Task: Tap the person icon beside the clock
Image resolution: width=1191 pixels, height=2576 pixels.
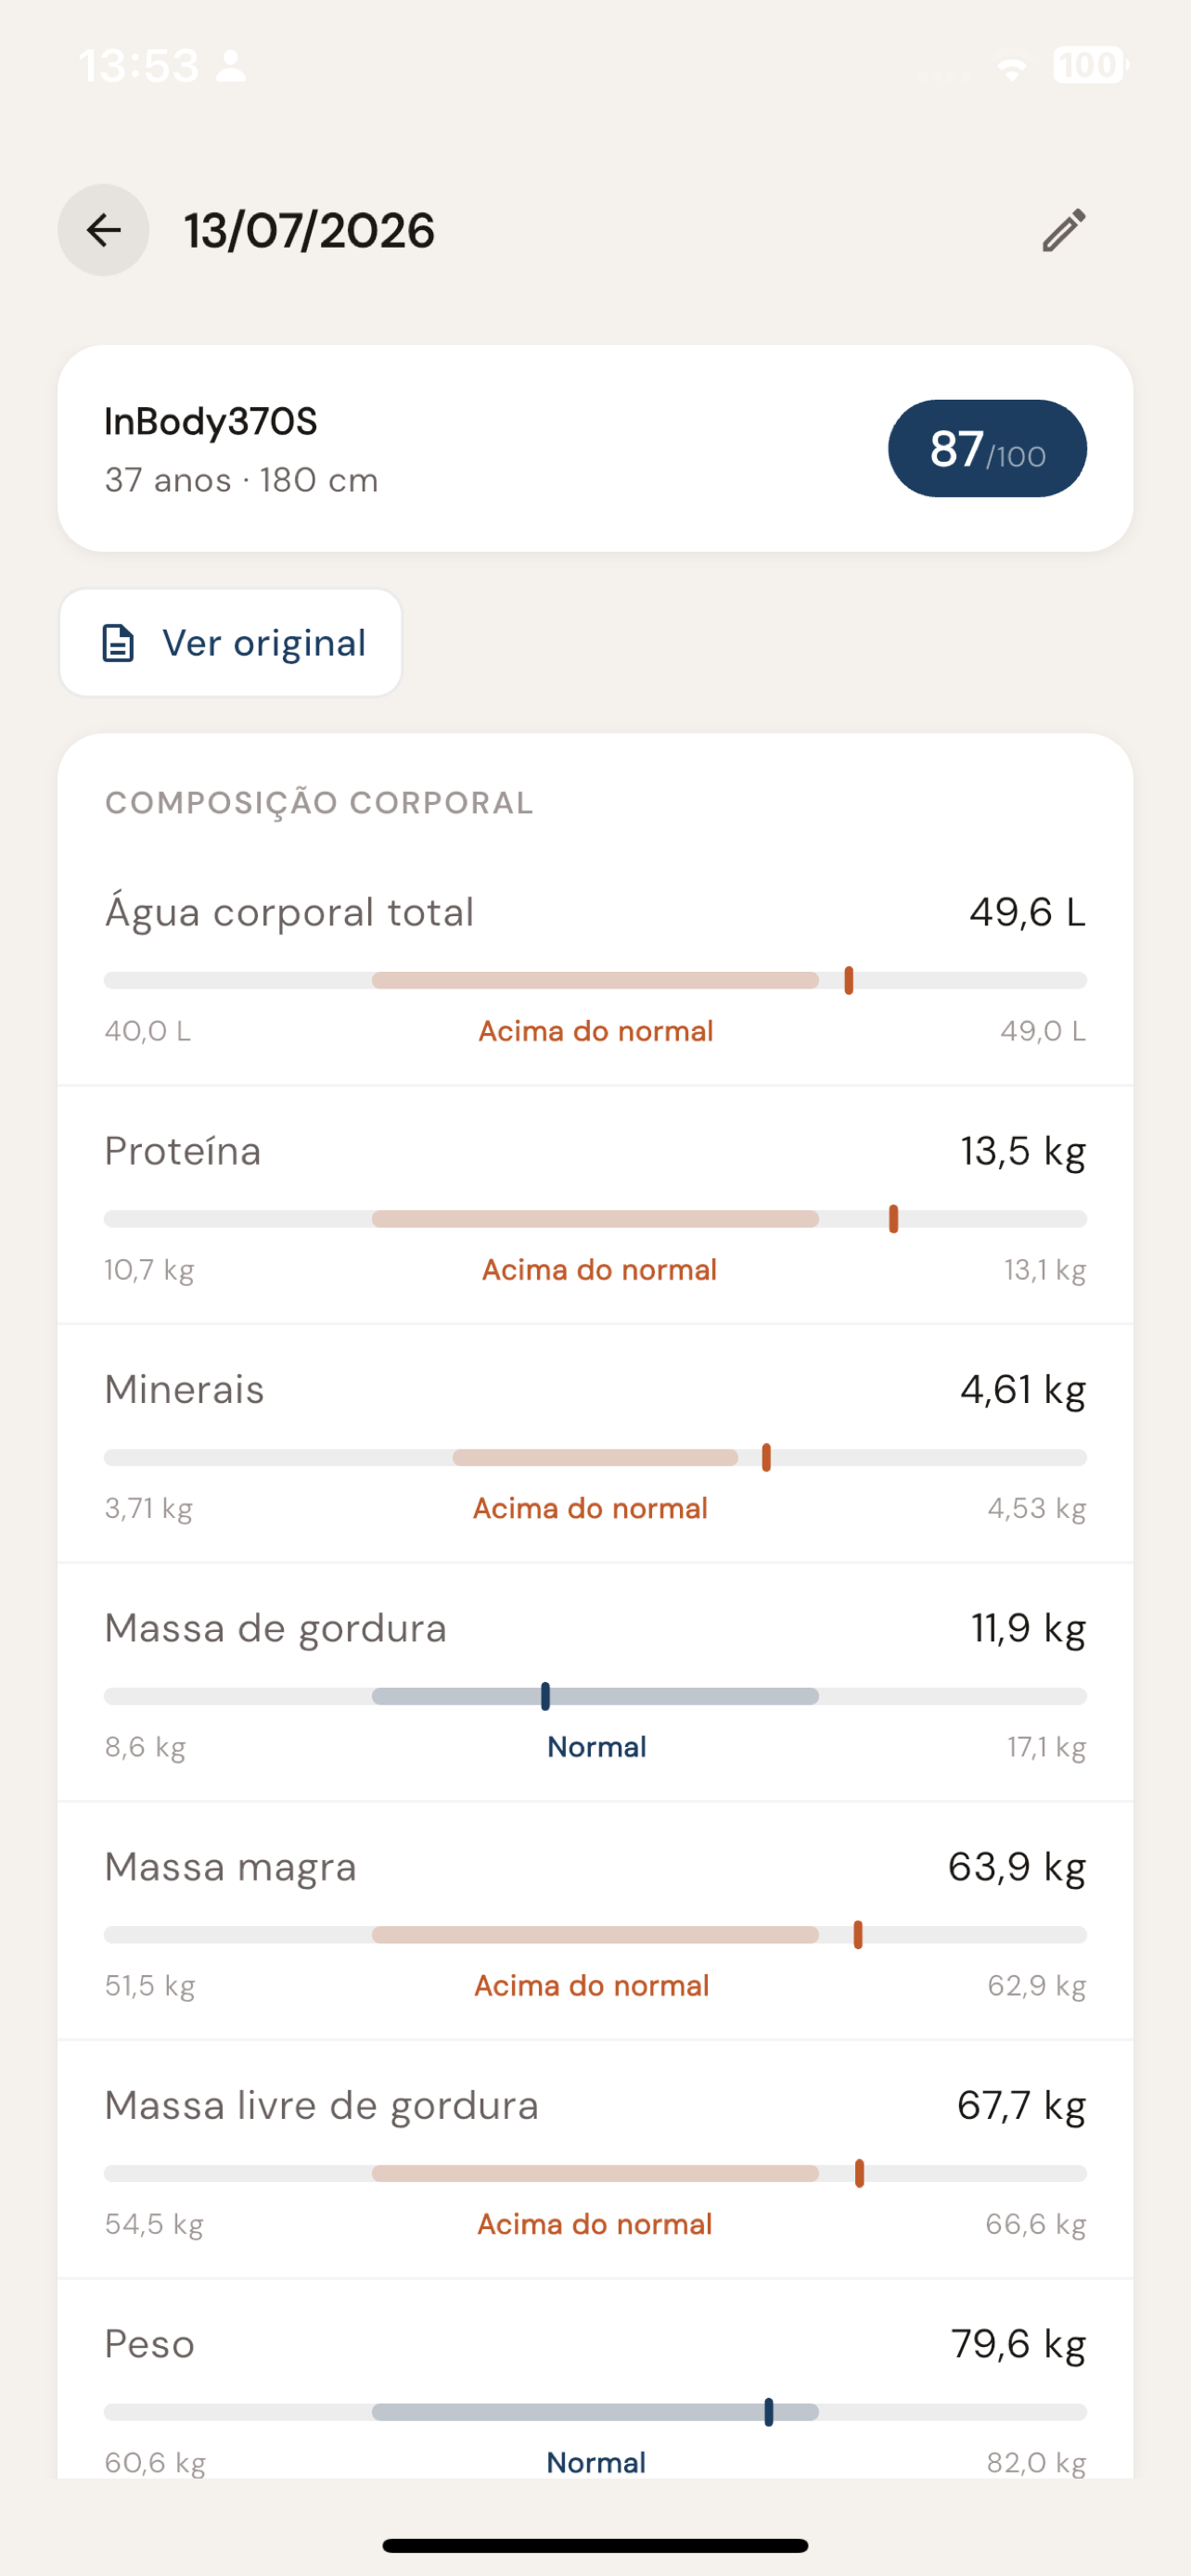Action: 231,66
